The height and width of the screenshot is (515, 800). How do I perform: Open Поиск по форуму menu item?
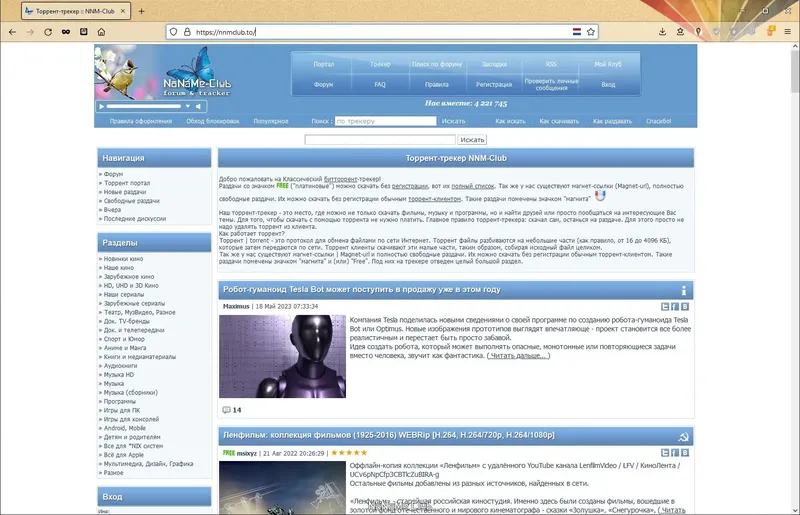437,64
